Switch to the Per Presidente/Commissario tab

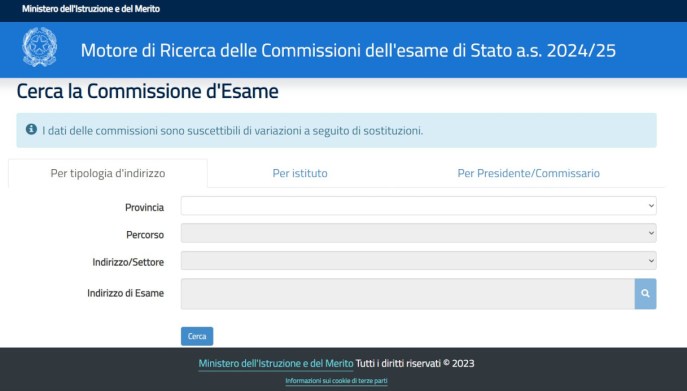pyautogui.click(x=528, y=173)
